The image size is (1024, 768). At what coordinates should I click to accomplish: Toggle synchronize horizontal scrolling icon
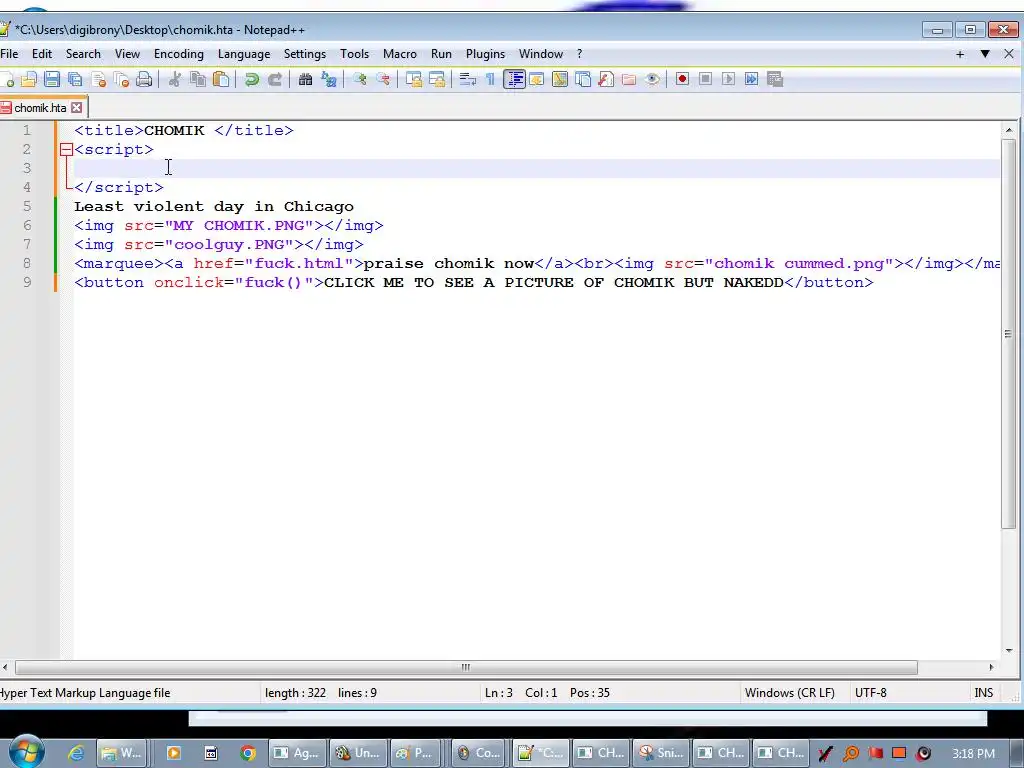(x=437, y=79)
